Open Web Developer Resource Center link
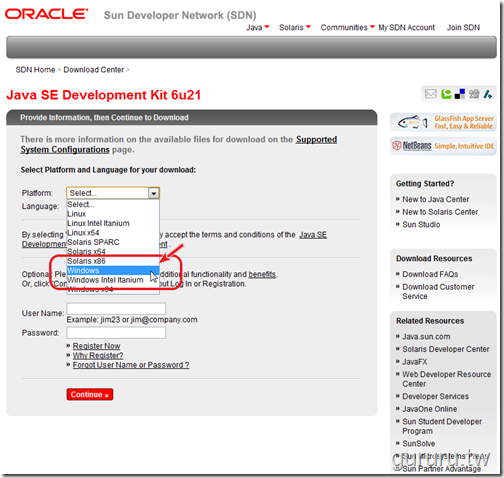The width and height of the screenshot is (504, 478). tap(446, 379)
